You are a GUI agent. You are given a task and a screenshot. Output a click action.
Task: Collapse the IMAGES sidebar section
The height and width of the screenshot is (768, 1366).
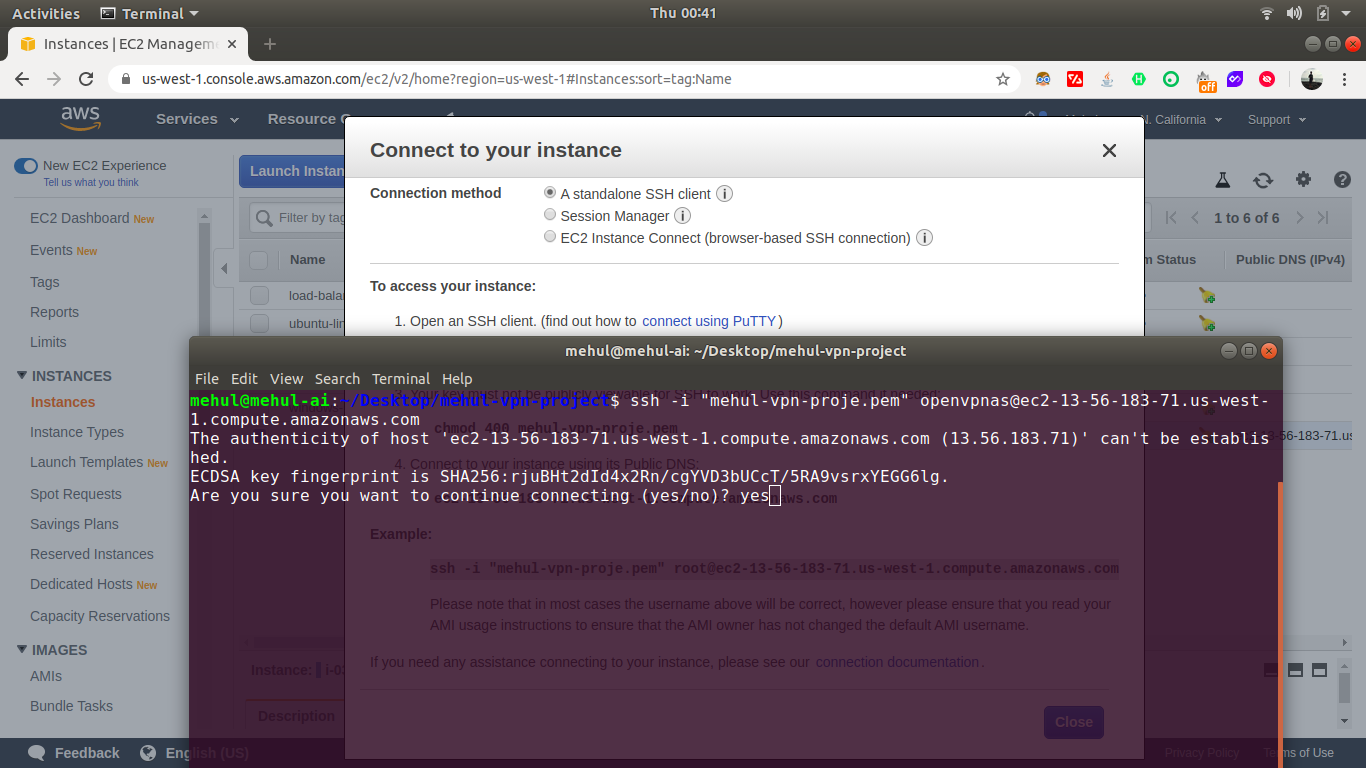click(x=22, y=650)
